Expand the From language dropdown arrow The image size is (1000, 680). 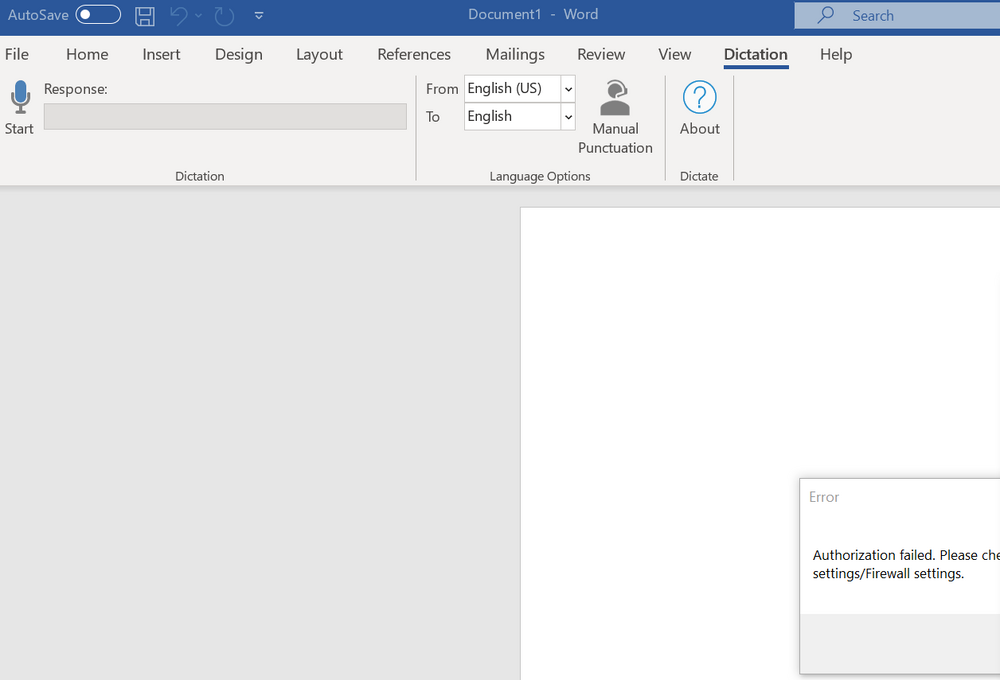pos(568,89)
